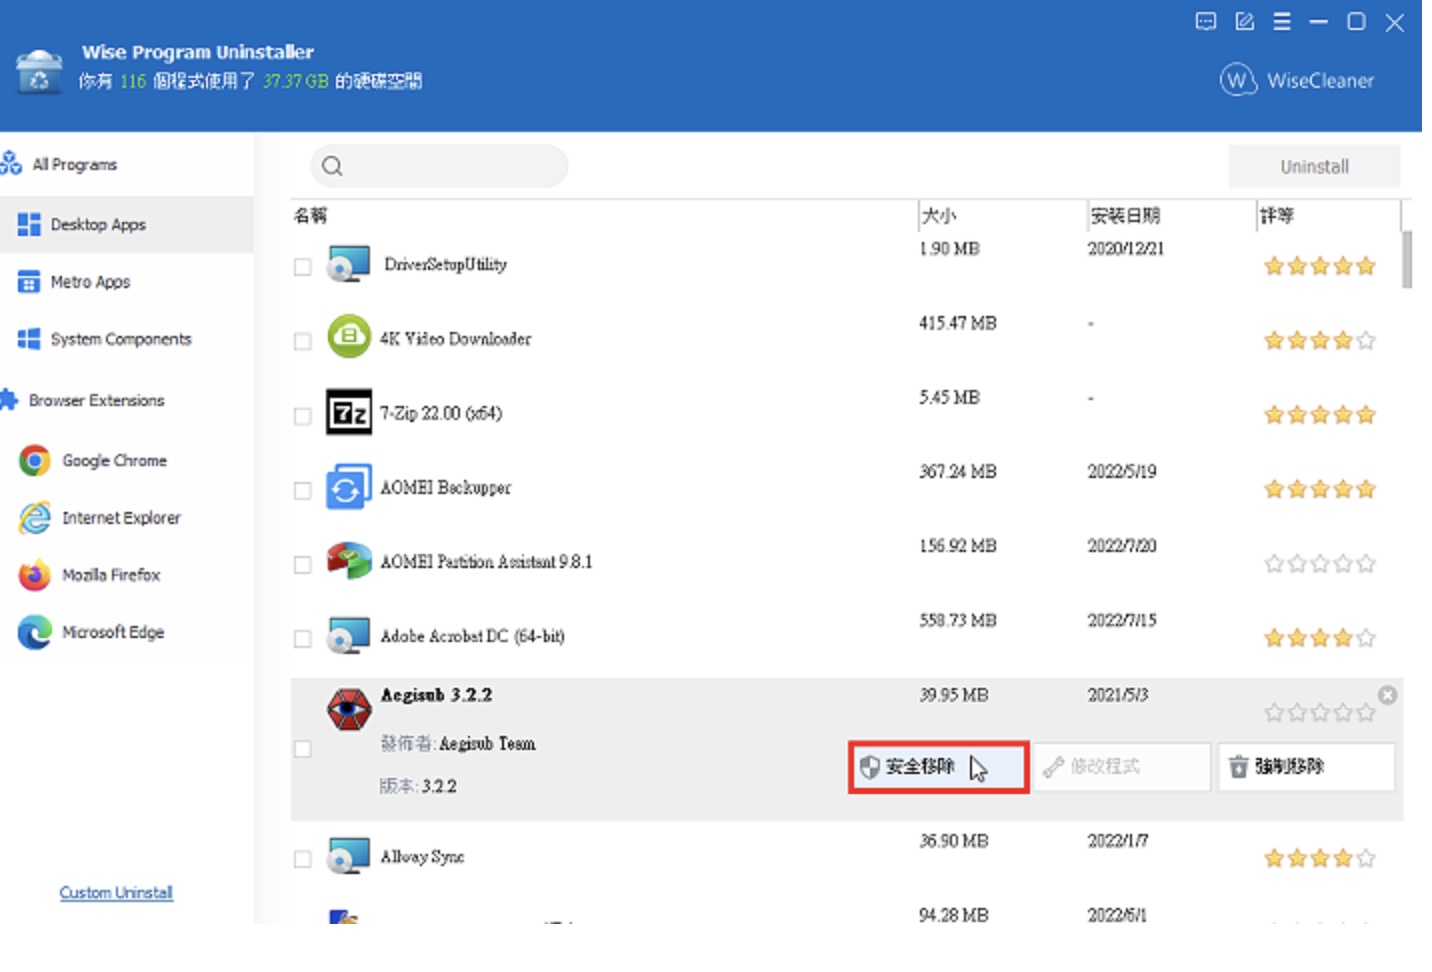The height and width of the screenshot is (972, 1432).
Task: Tick the 7-Zip 22.00 checkbox
Action: [302, 416]
